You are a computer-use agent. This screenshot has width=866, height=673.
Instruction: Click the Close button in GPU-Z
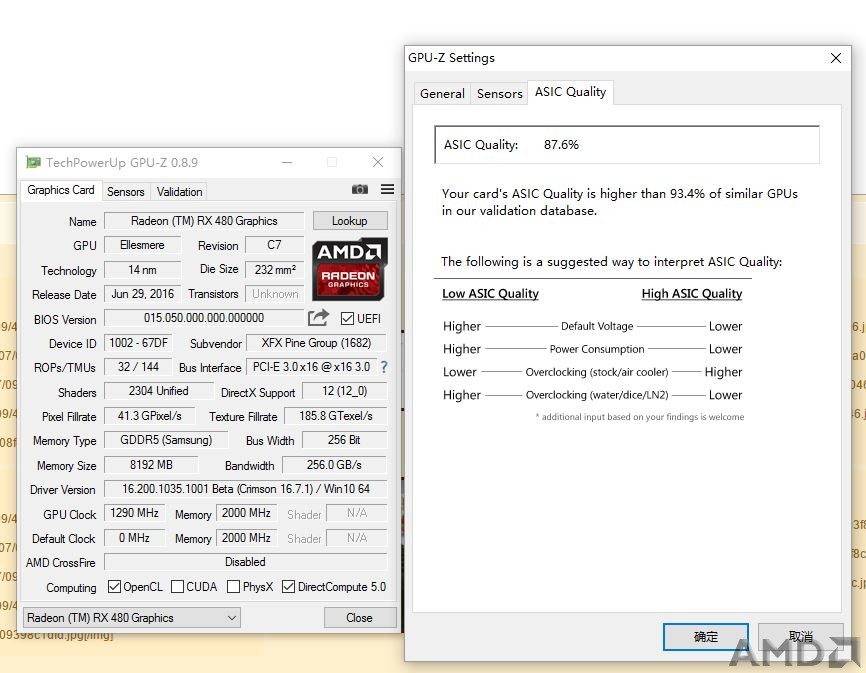point(360,617)
